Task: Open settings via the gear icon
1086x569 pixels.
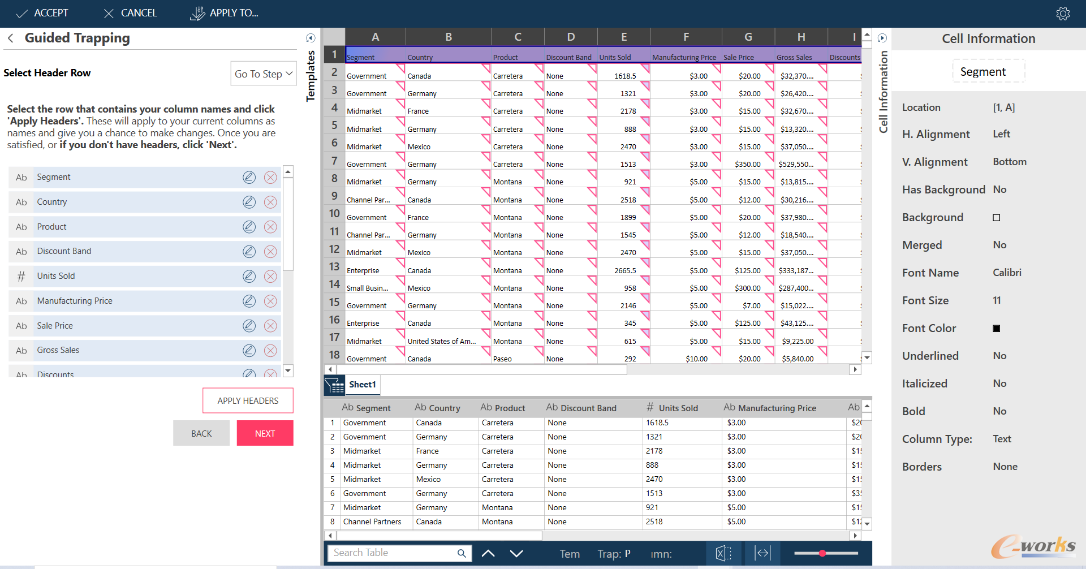Action: pyautogui.click(x=1062, y=13)
